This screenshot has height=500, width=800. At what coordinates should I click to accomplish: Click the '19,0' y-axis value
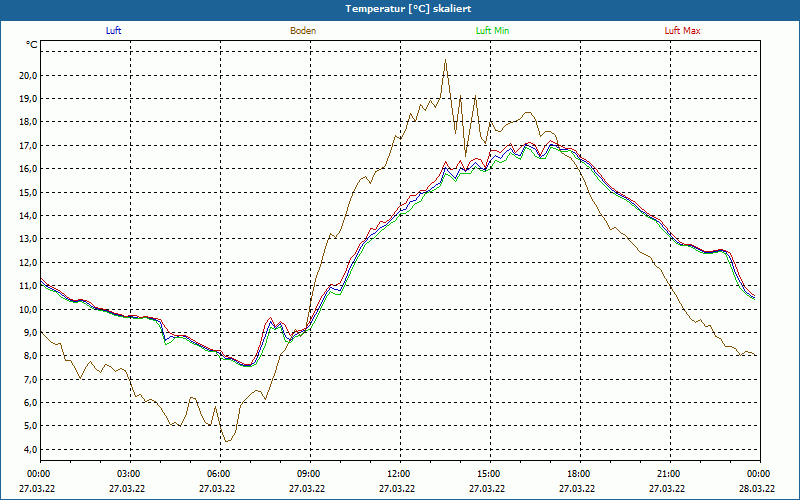[x=28, y=98]
